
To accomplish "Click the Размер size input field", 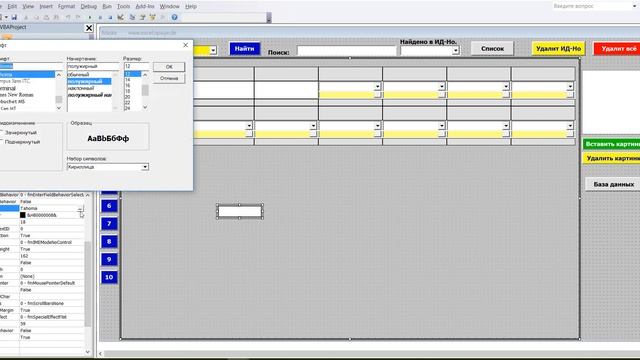I will [x=136, y=66].
